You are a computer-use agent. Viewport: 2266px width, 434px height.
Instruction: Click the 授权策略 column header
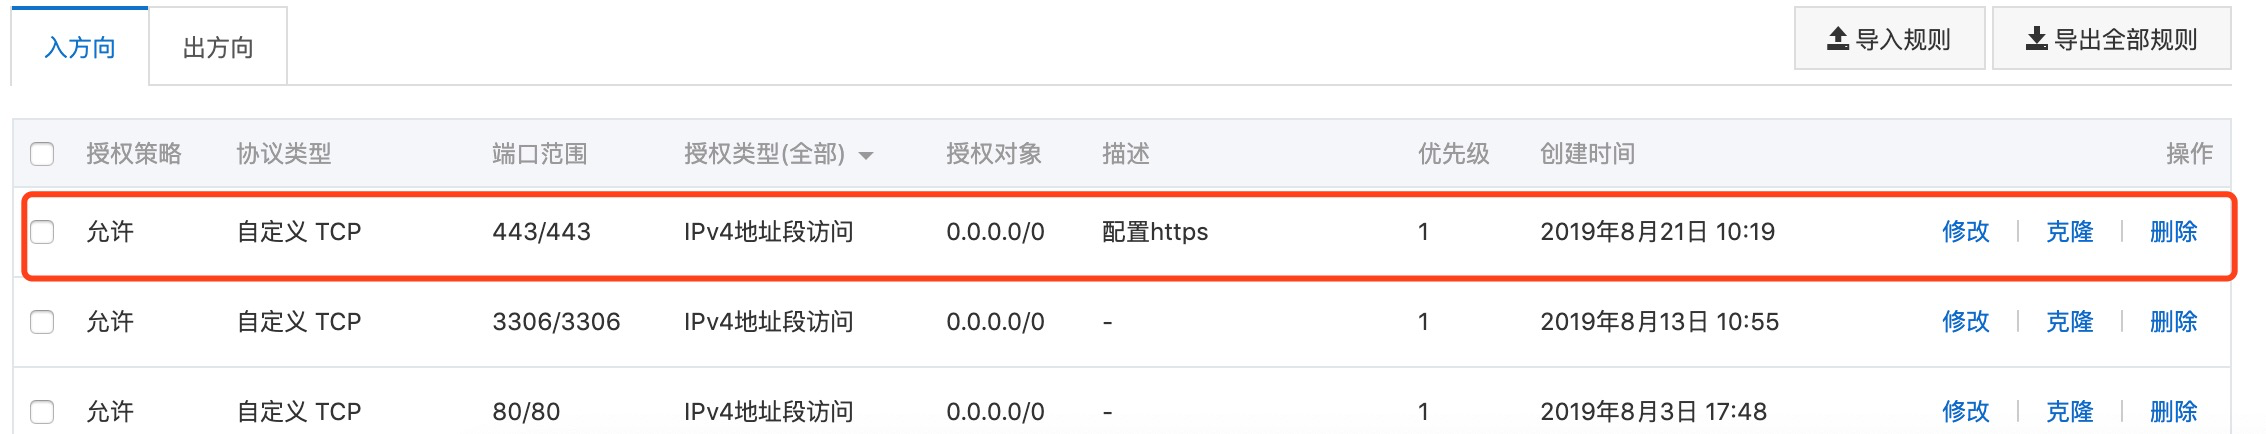coord(134,154)
